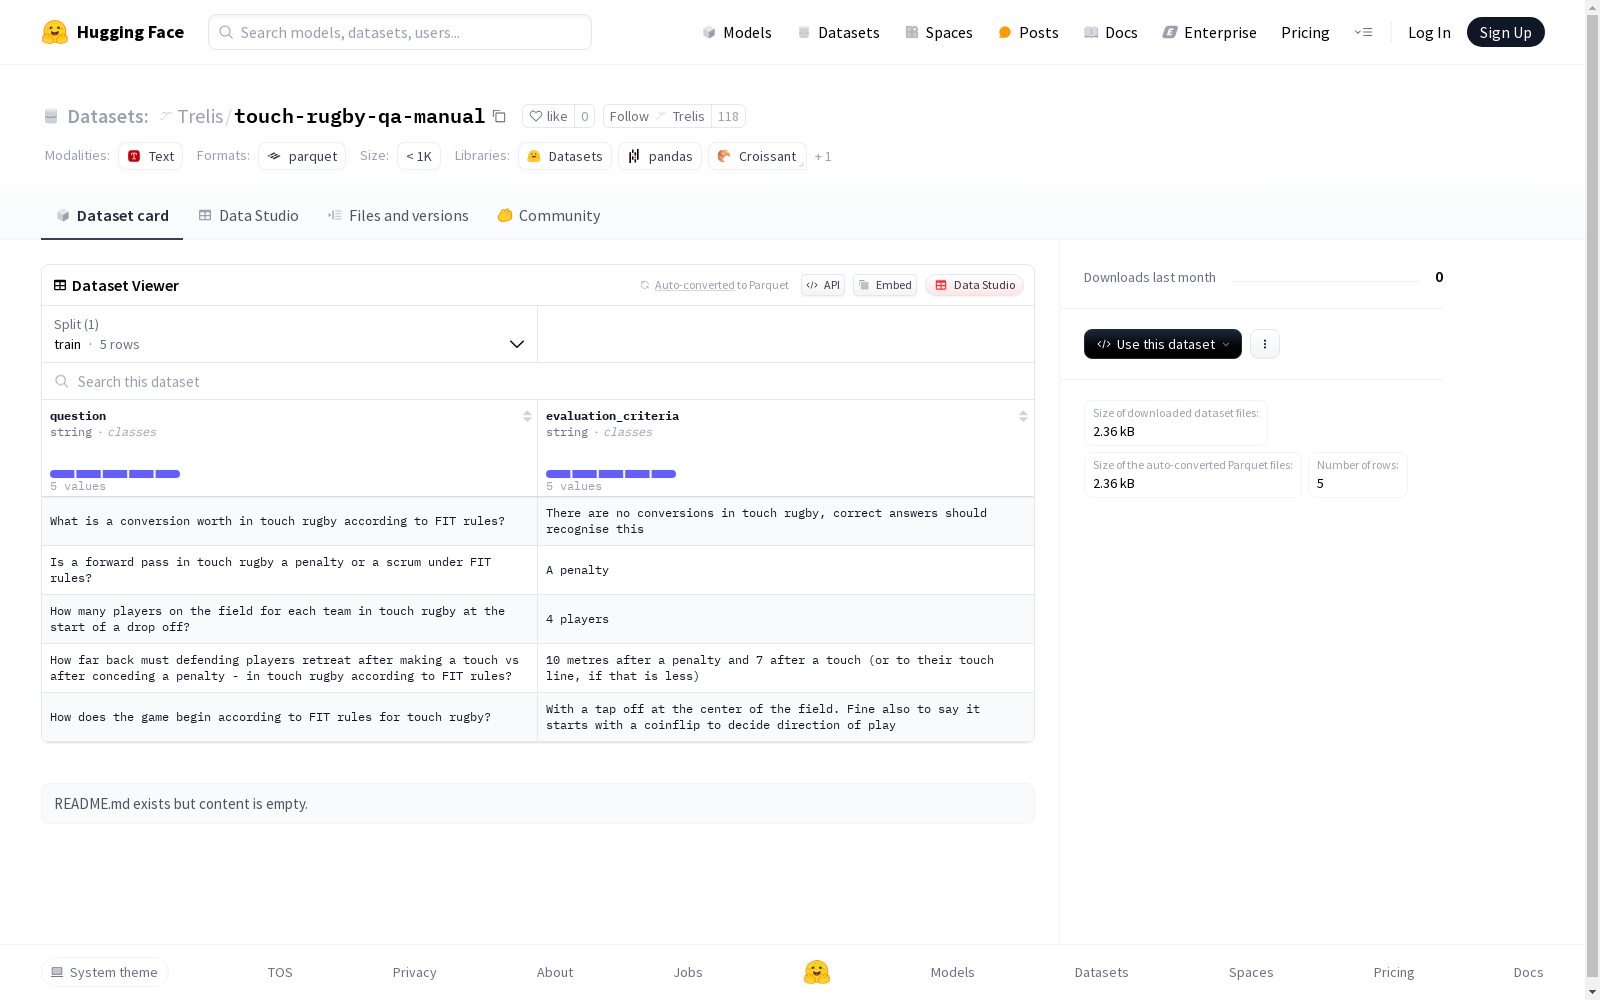Switch to the Dataset card tab
The width and height of the screenshot is (1600, 1000).
click(112, 216)
